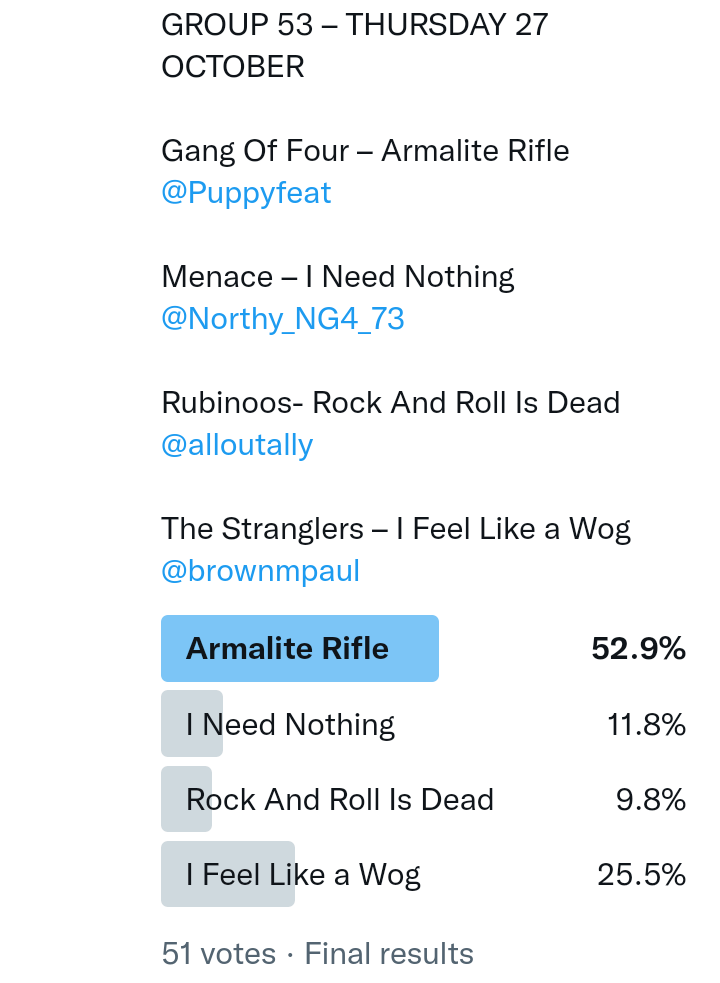Viewport: 720px width, 983px height.
Task: Open the @Puppyfeat profile mention
Action: click(246, 193)
